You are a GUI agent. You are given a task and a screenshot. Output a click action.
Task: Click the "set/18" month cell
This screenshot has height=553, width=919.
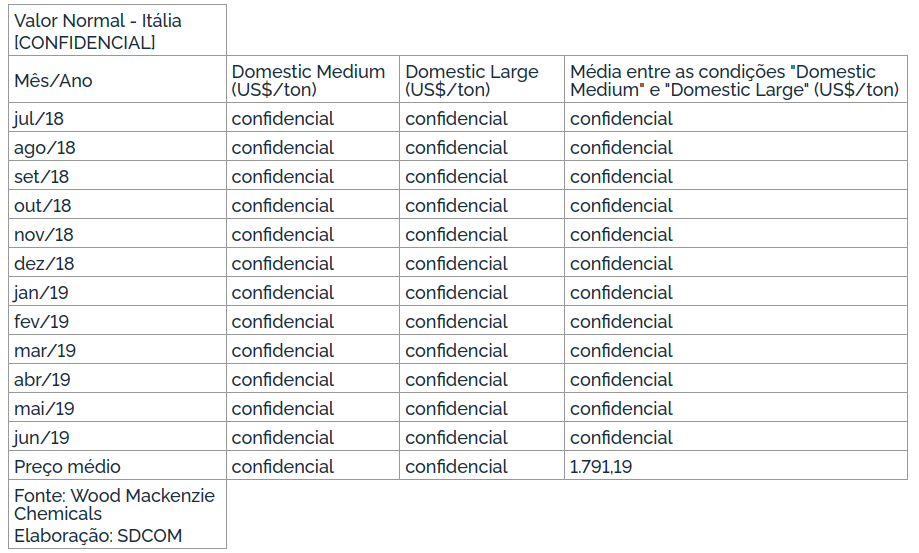[42, 177]
